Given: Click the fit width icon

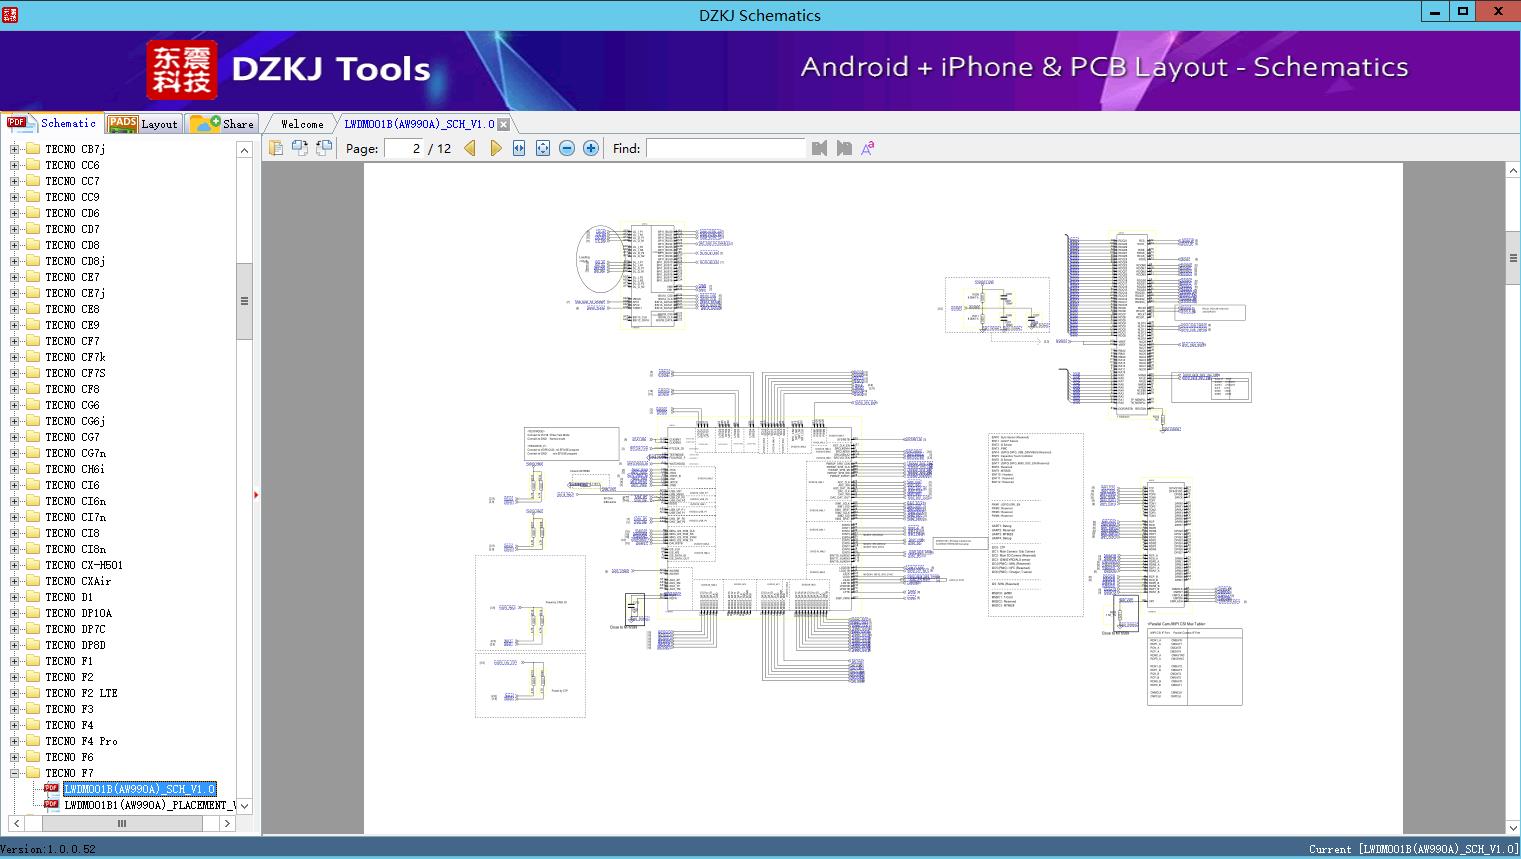Looking at the screenshot, I should pos(519,149).
